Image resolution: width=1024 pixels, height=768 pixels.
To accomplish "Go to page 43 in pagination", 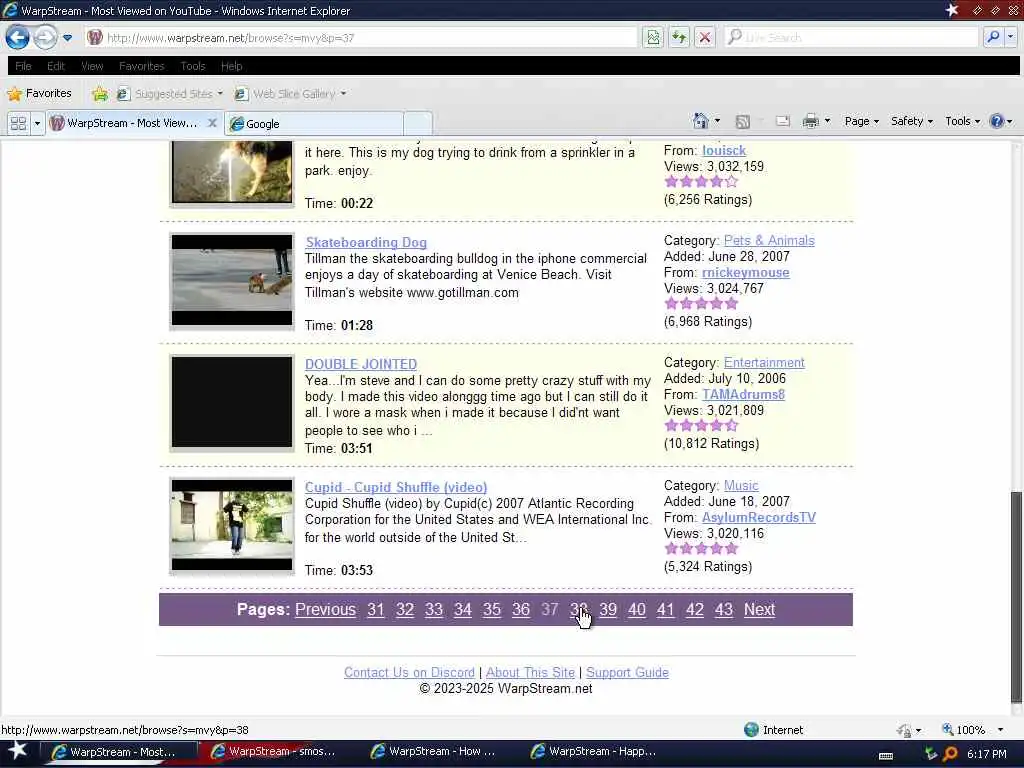I will point(724,609).
